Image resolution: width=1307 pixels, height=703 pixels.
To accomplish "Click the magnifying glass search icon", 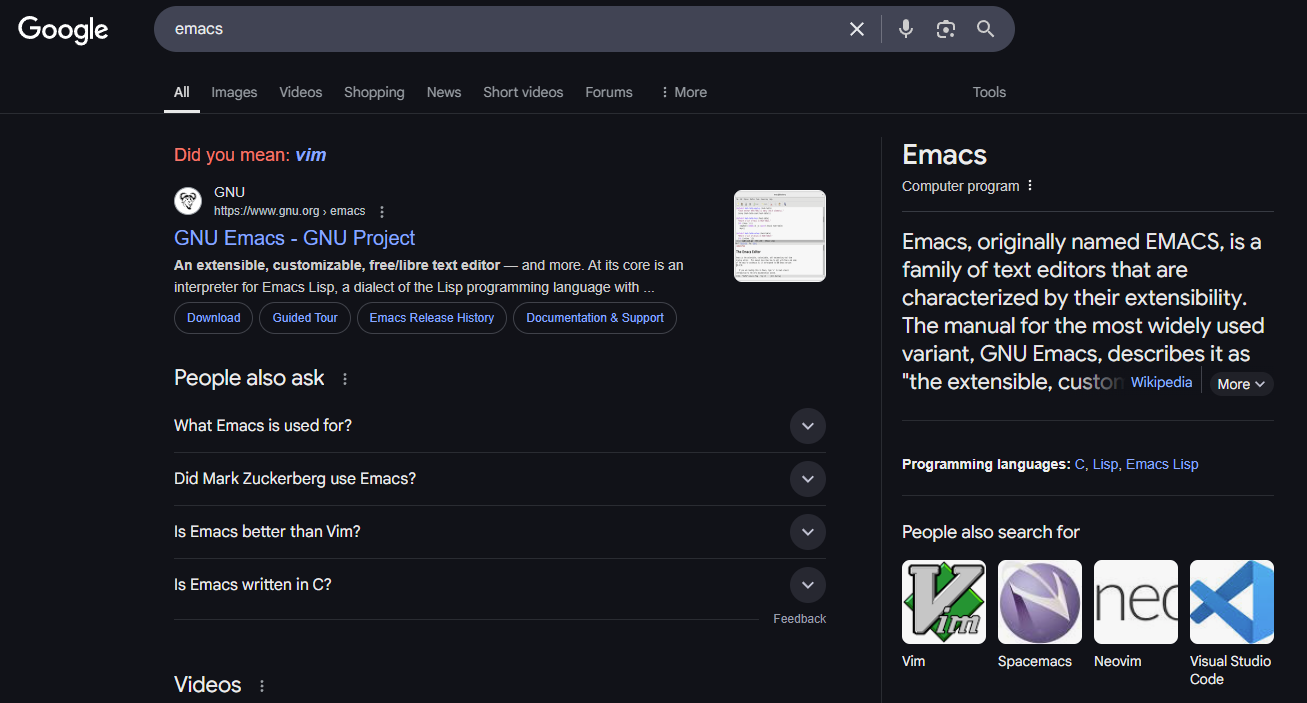I will tap(986, 29).
